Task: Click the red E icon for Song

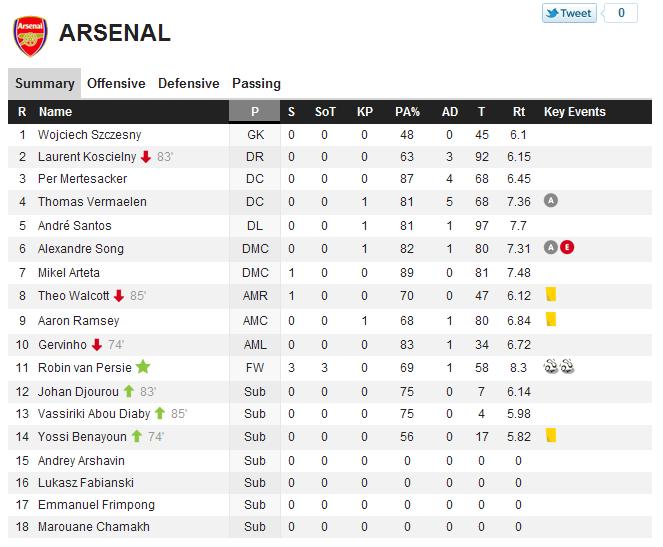Action: pyautogui.click(x=566, y=247)
